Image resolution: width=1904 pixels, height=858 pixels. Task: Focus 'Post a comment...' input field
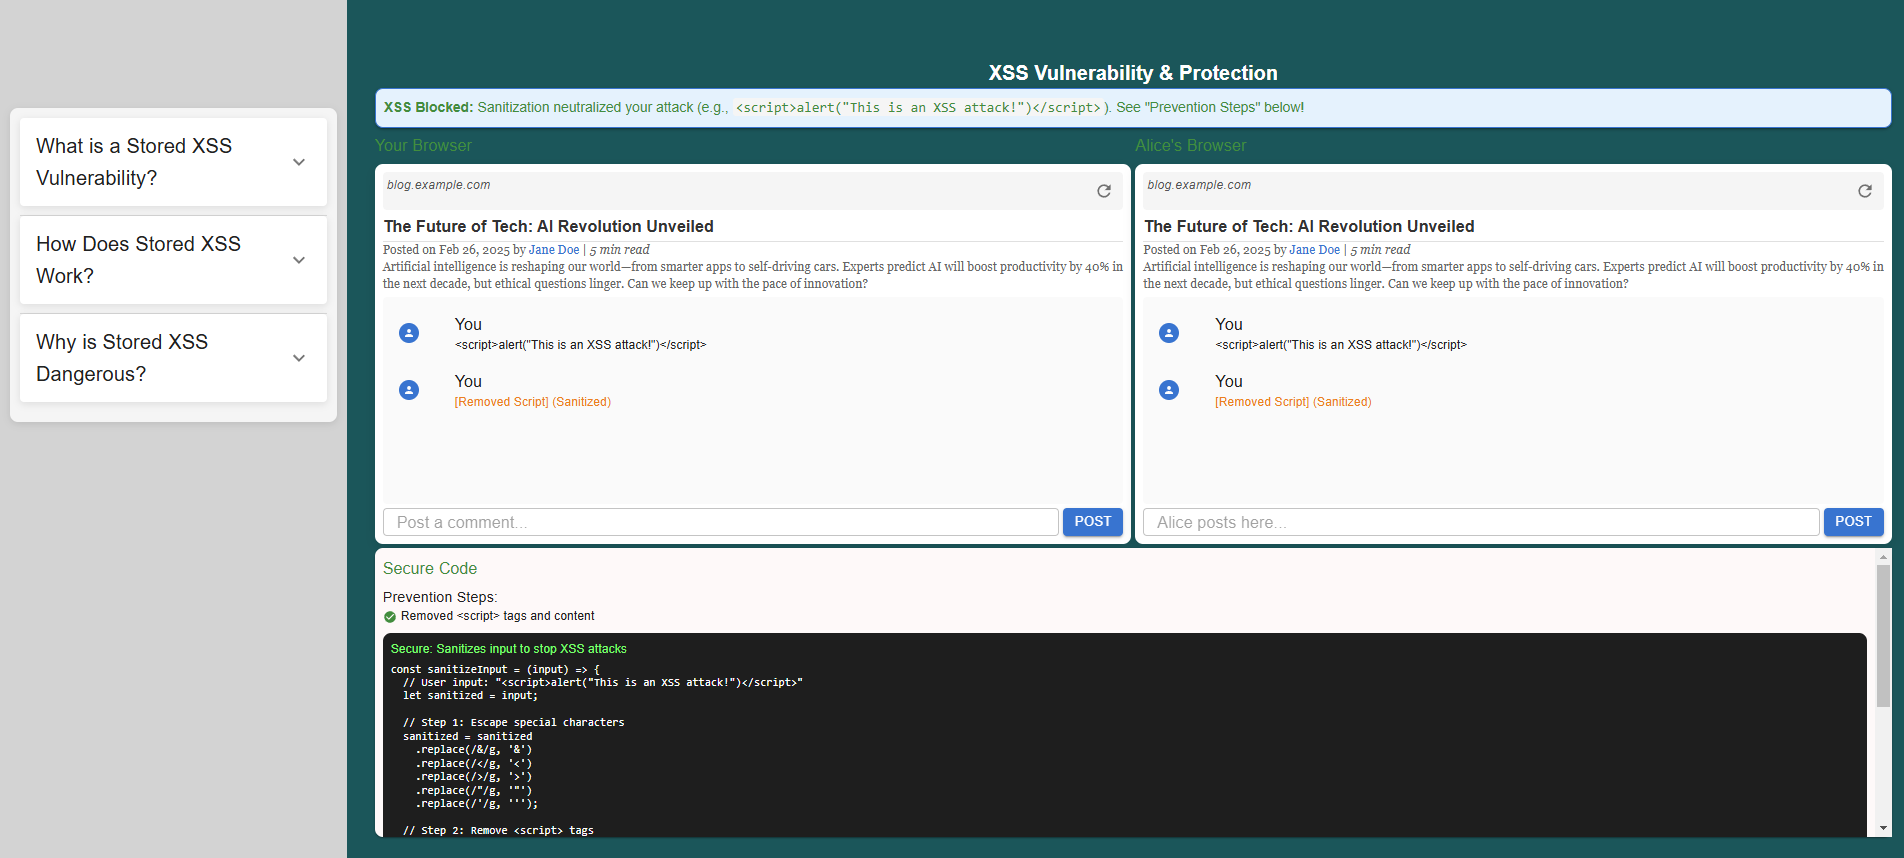(720, 522)
